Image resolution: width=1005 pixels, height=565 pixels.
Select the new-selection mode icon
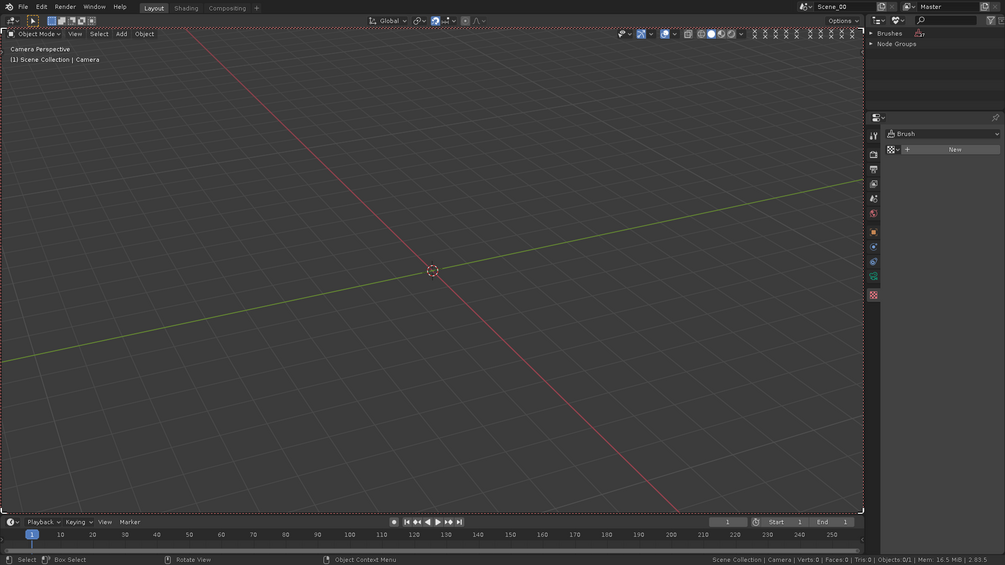[51, 20]
